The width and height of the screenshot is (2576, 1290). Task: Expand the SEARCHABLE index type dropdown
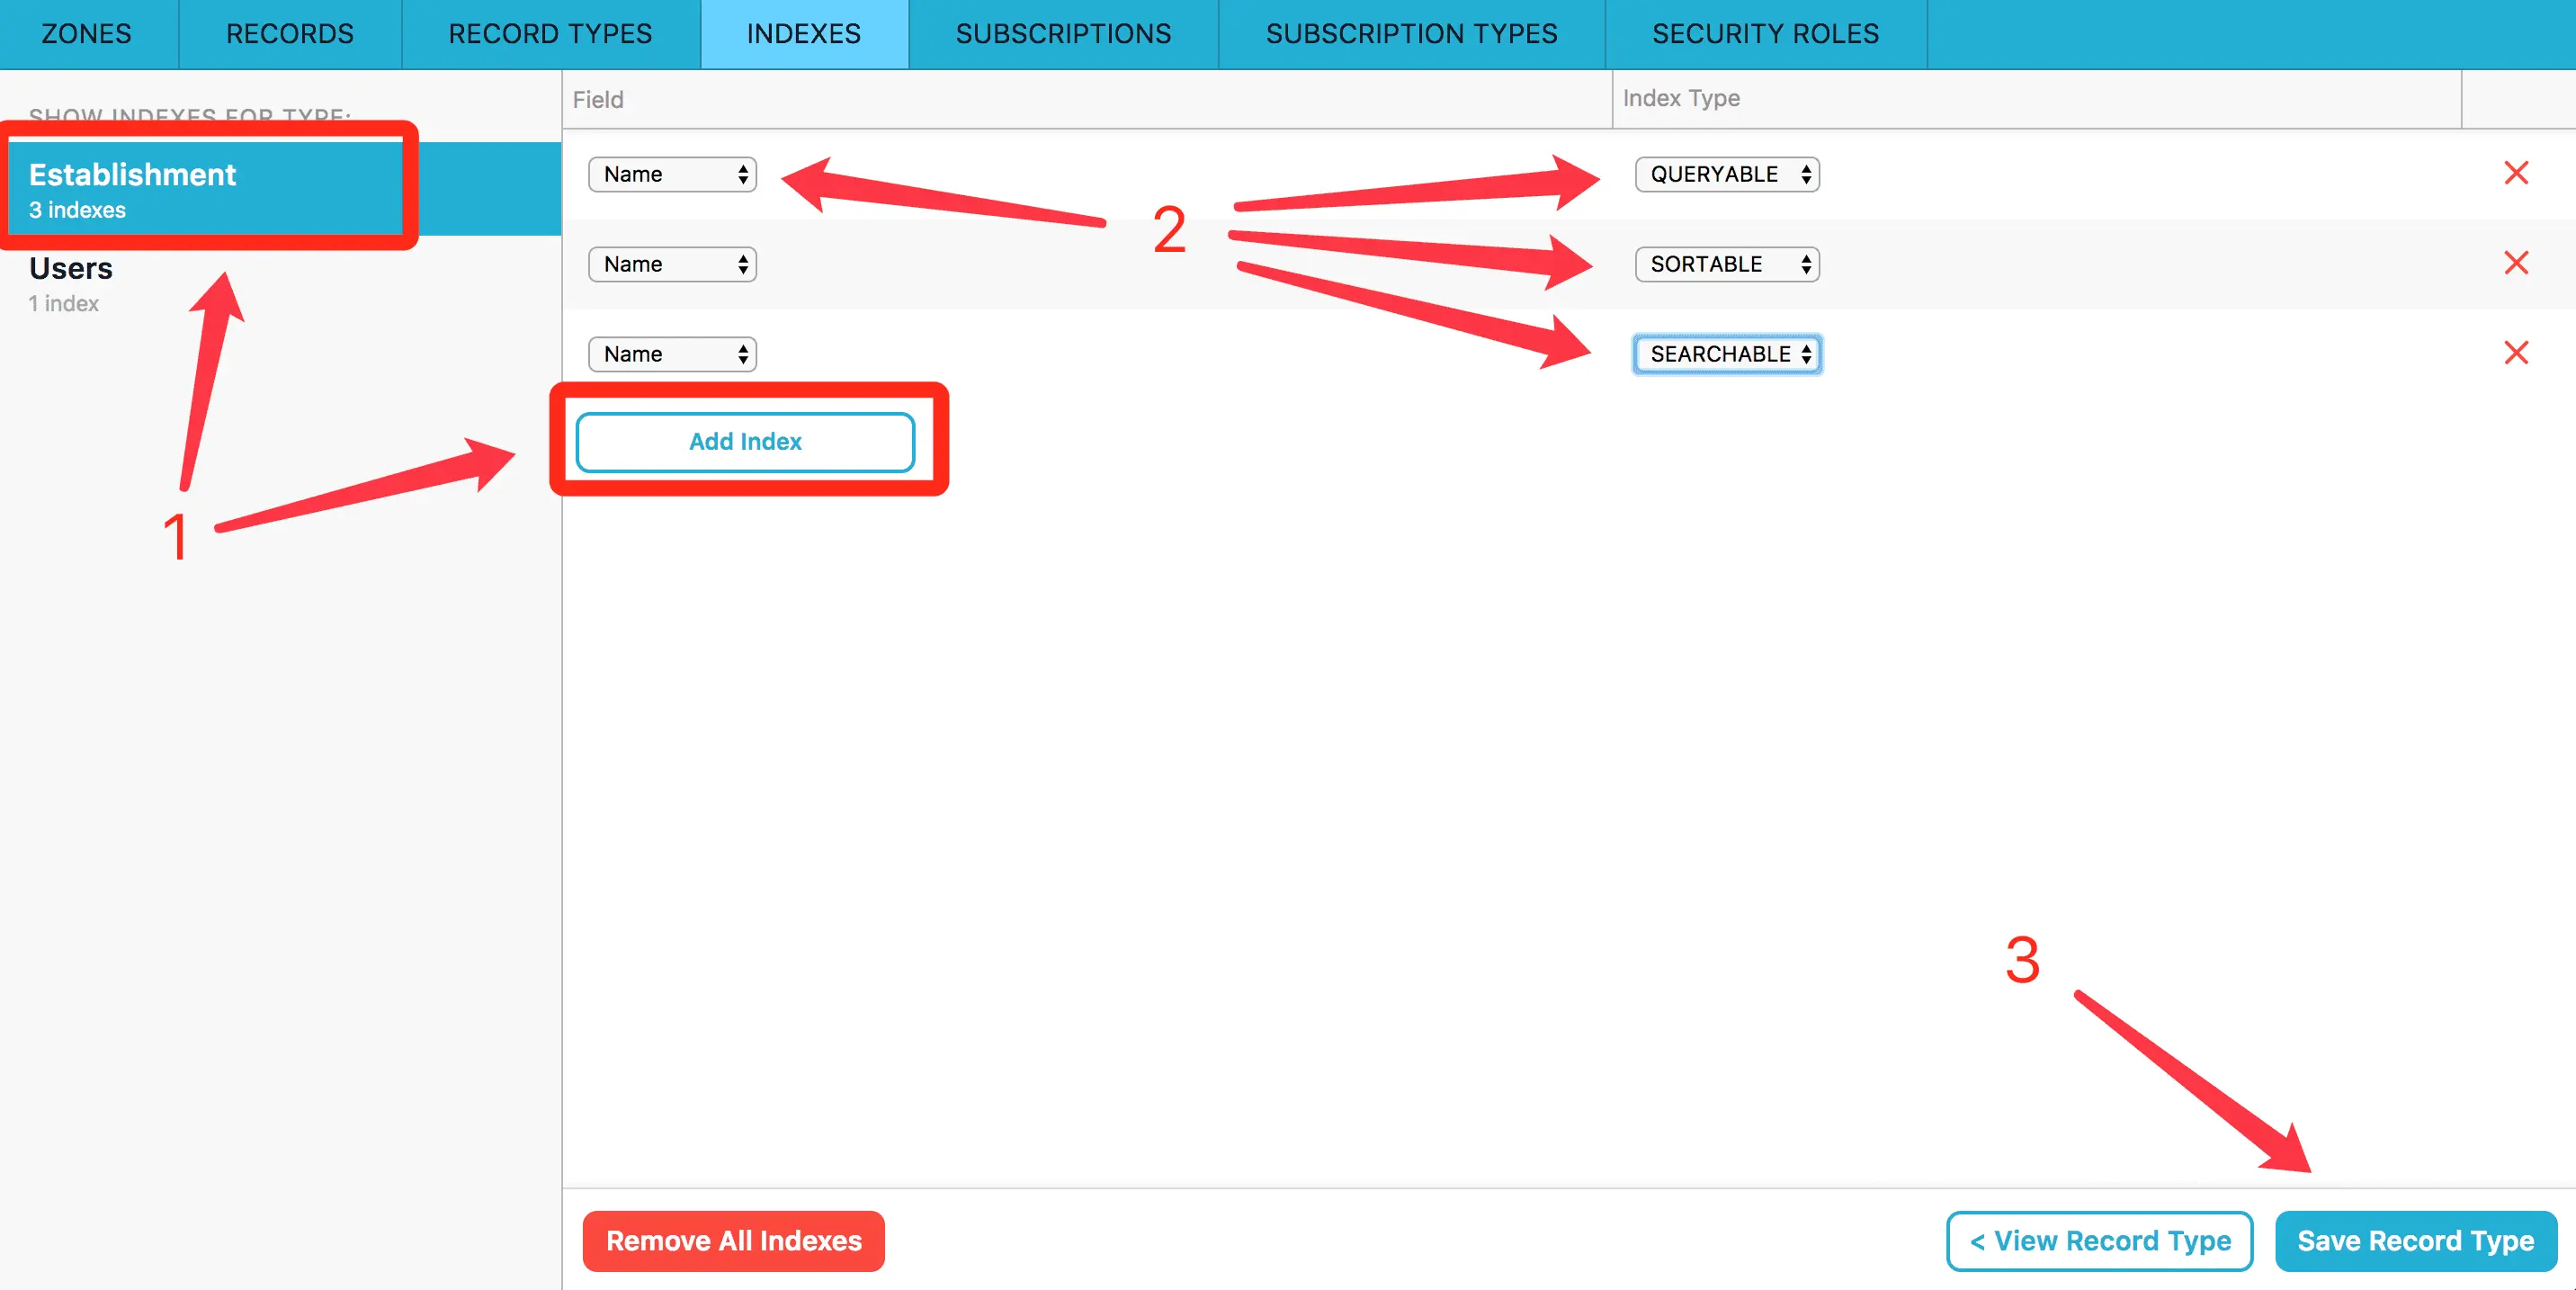coord(1727,354)
